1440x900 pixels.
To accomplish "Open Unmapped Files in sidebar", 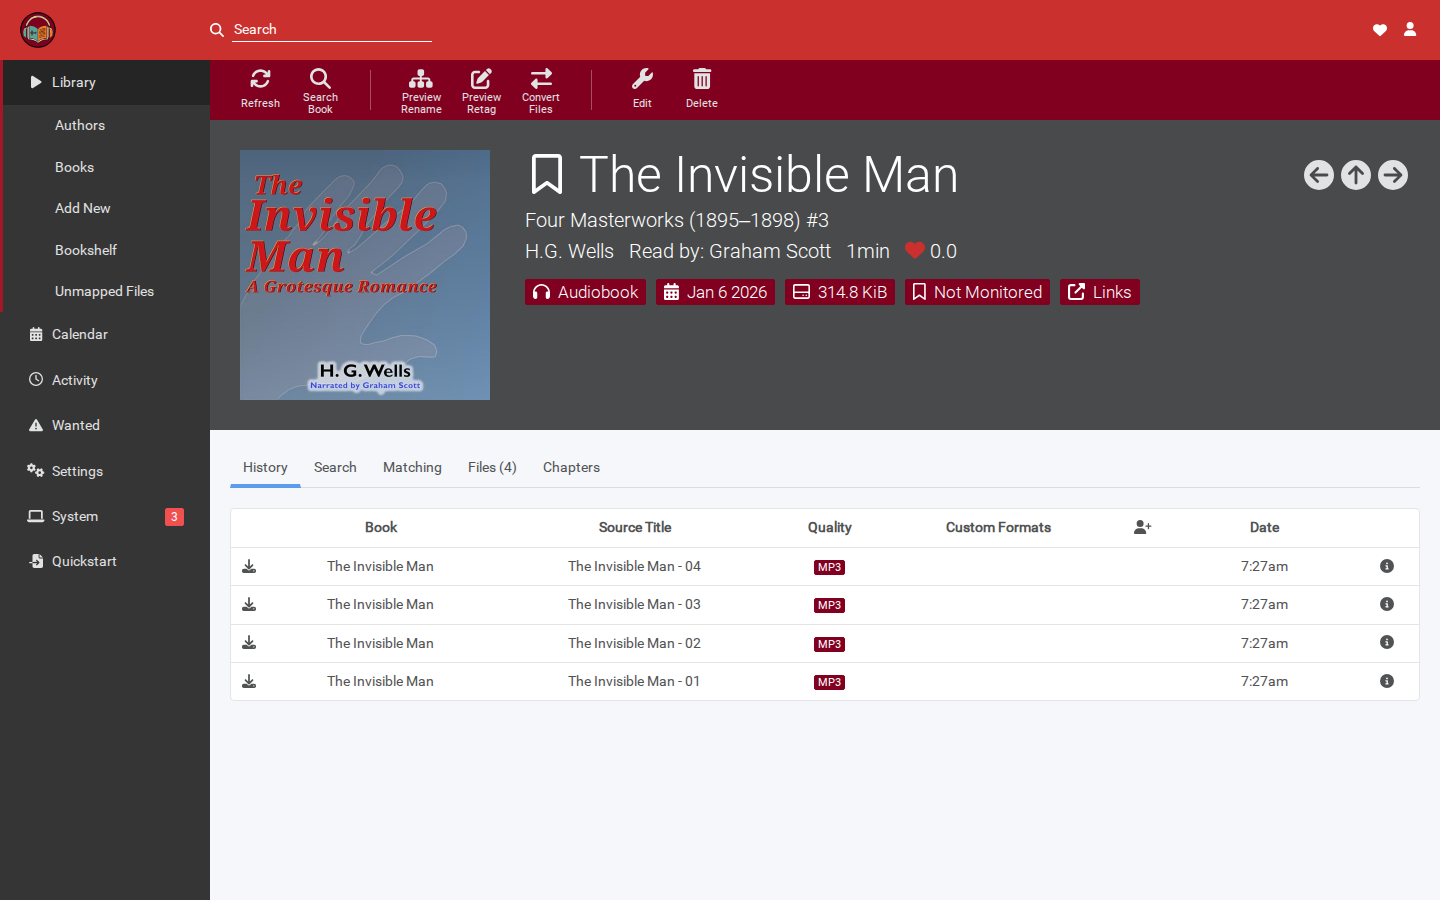I will coord(105,291).
